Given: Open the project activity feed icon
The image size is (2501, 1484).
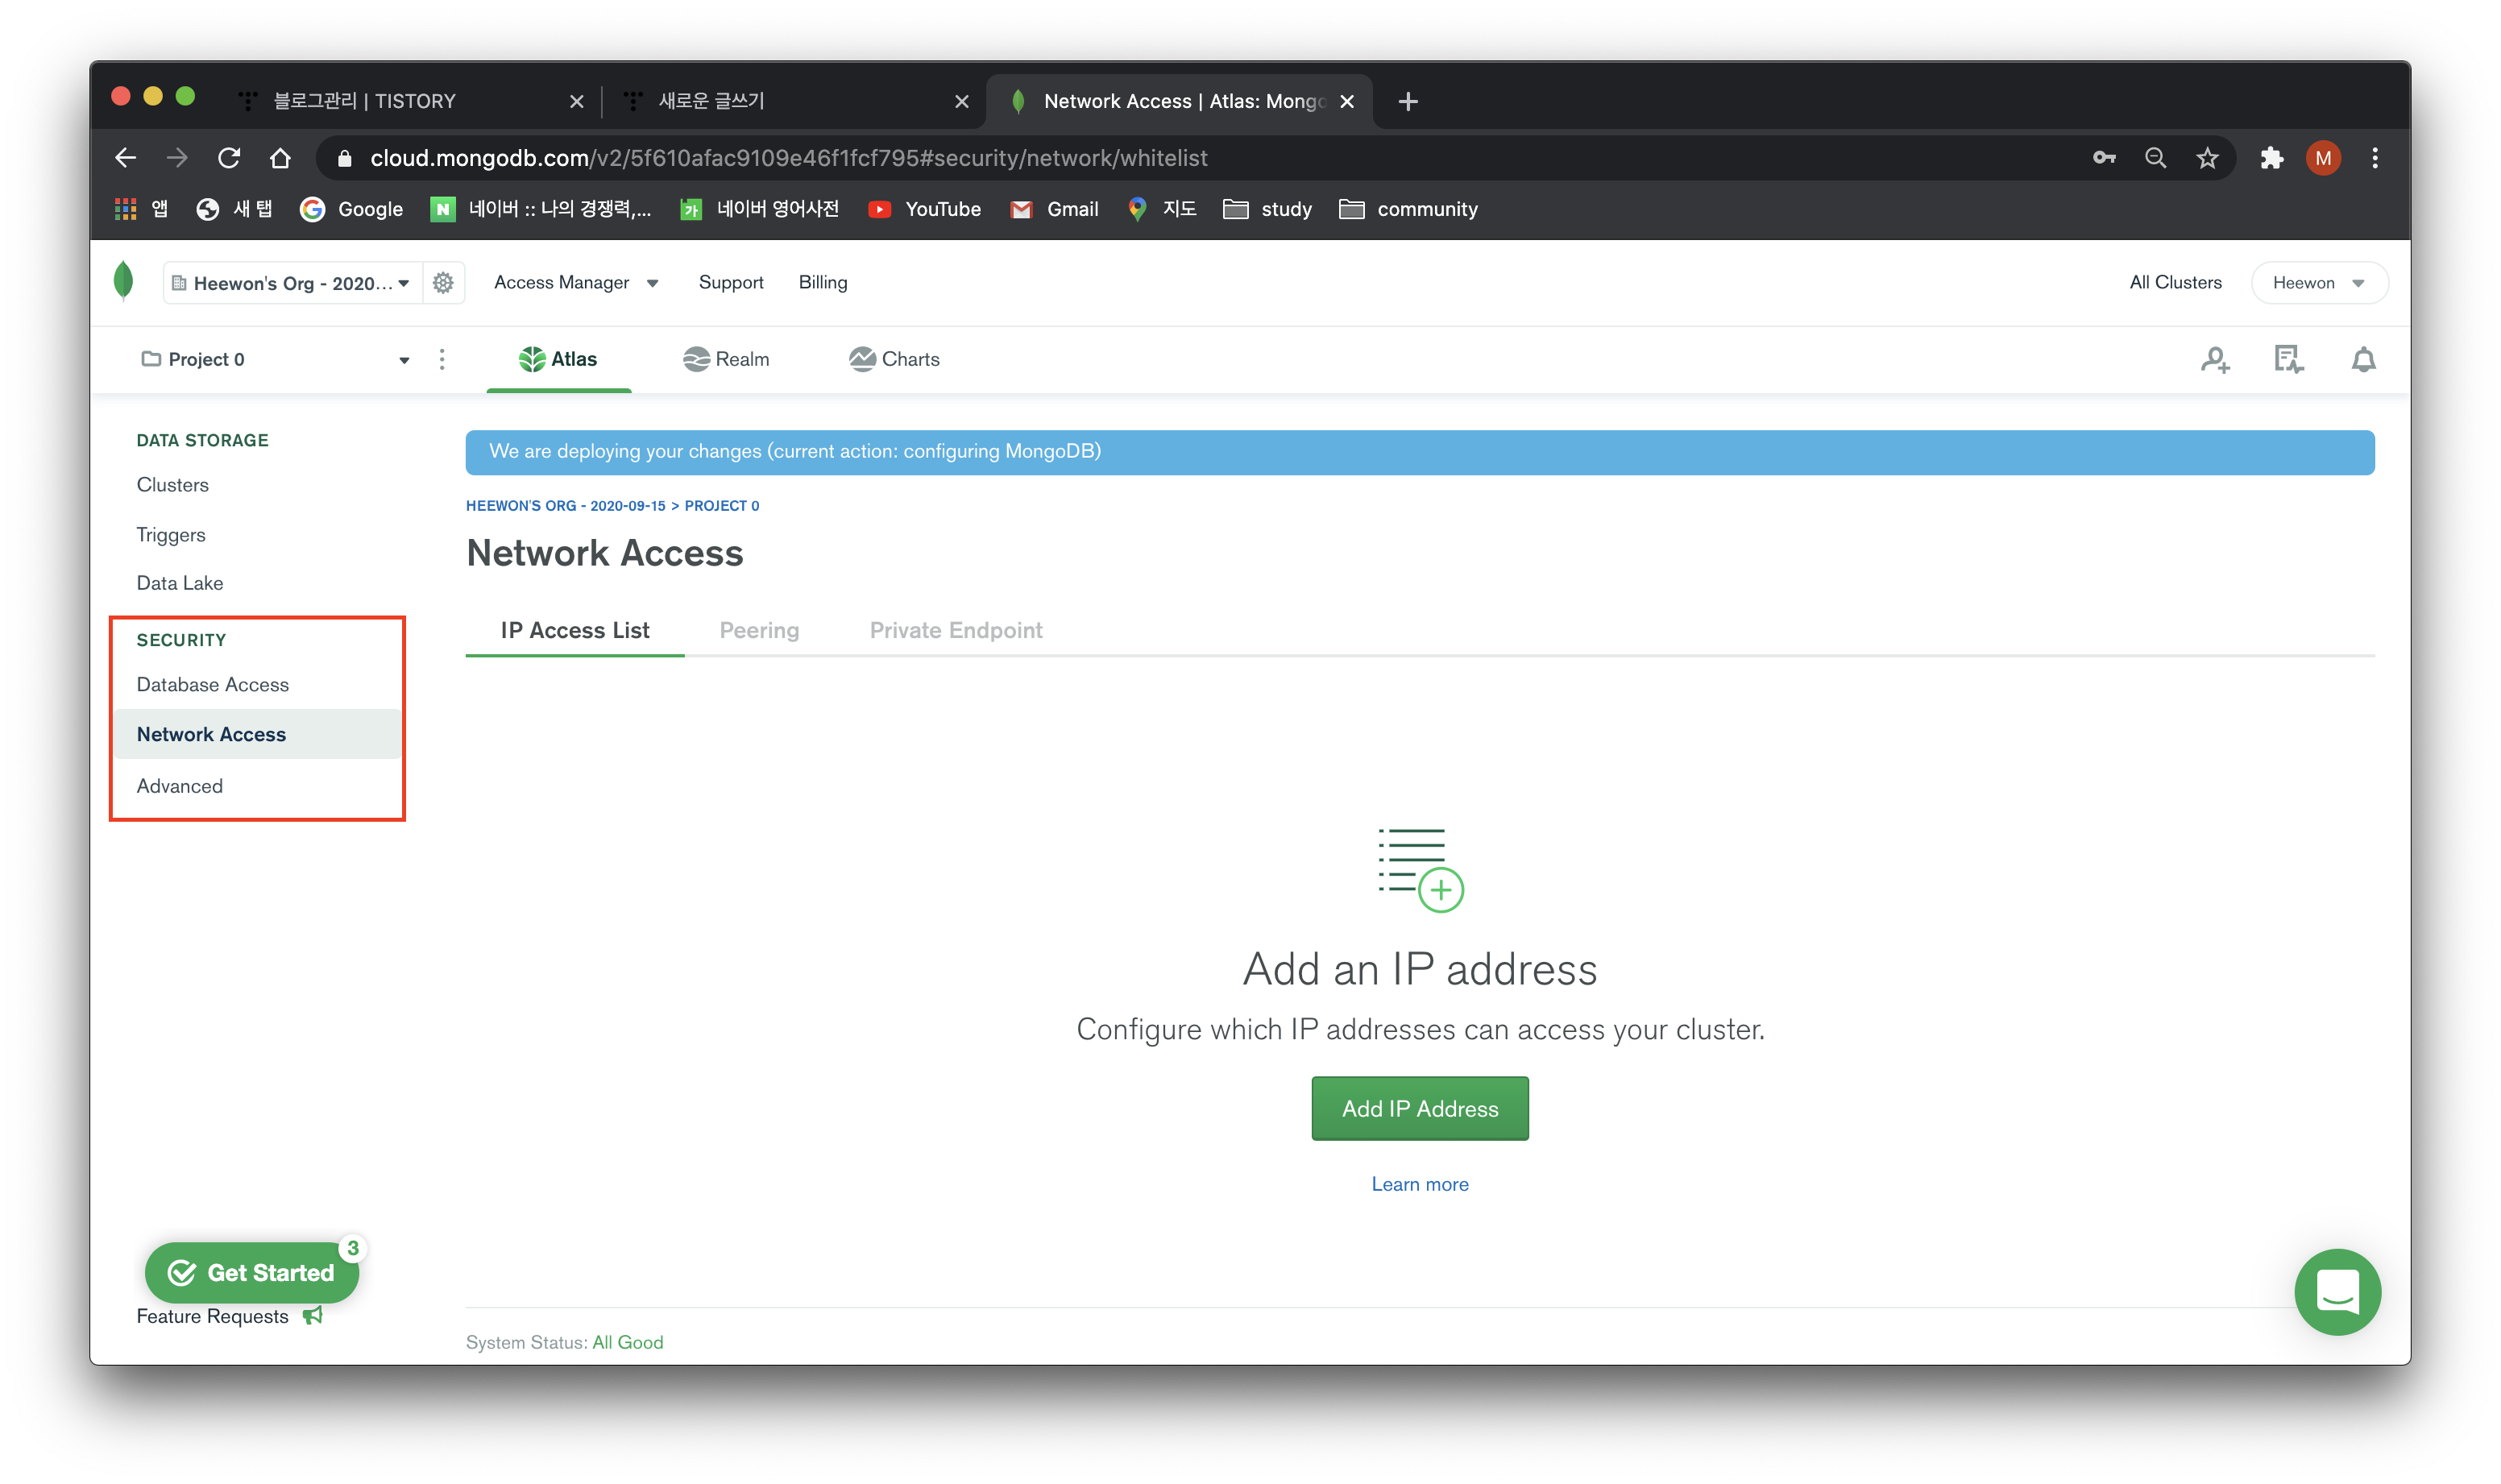Looking at the screenshot, I should click(x=2288, y=360).
